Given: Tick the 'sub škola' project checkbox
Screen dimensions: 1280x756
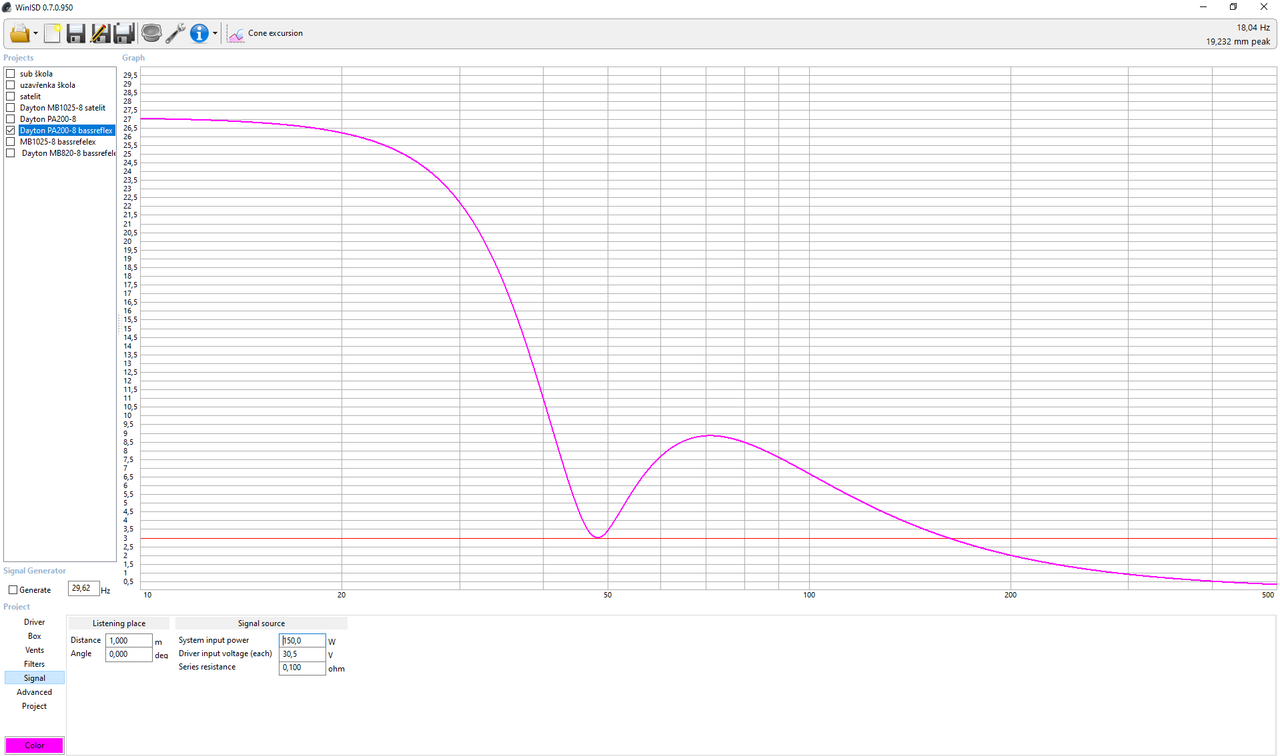Looking at the screenshot, I should (x=11, y=74).
